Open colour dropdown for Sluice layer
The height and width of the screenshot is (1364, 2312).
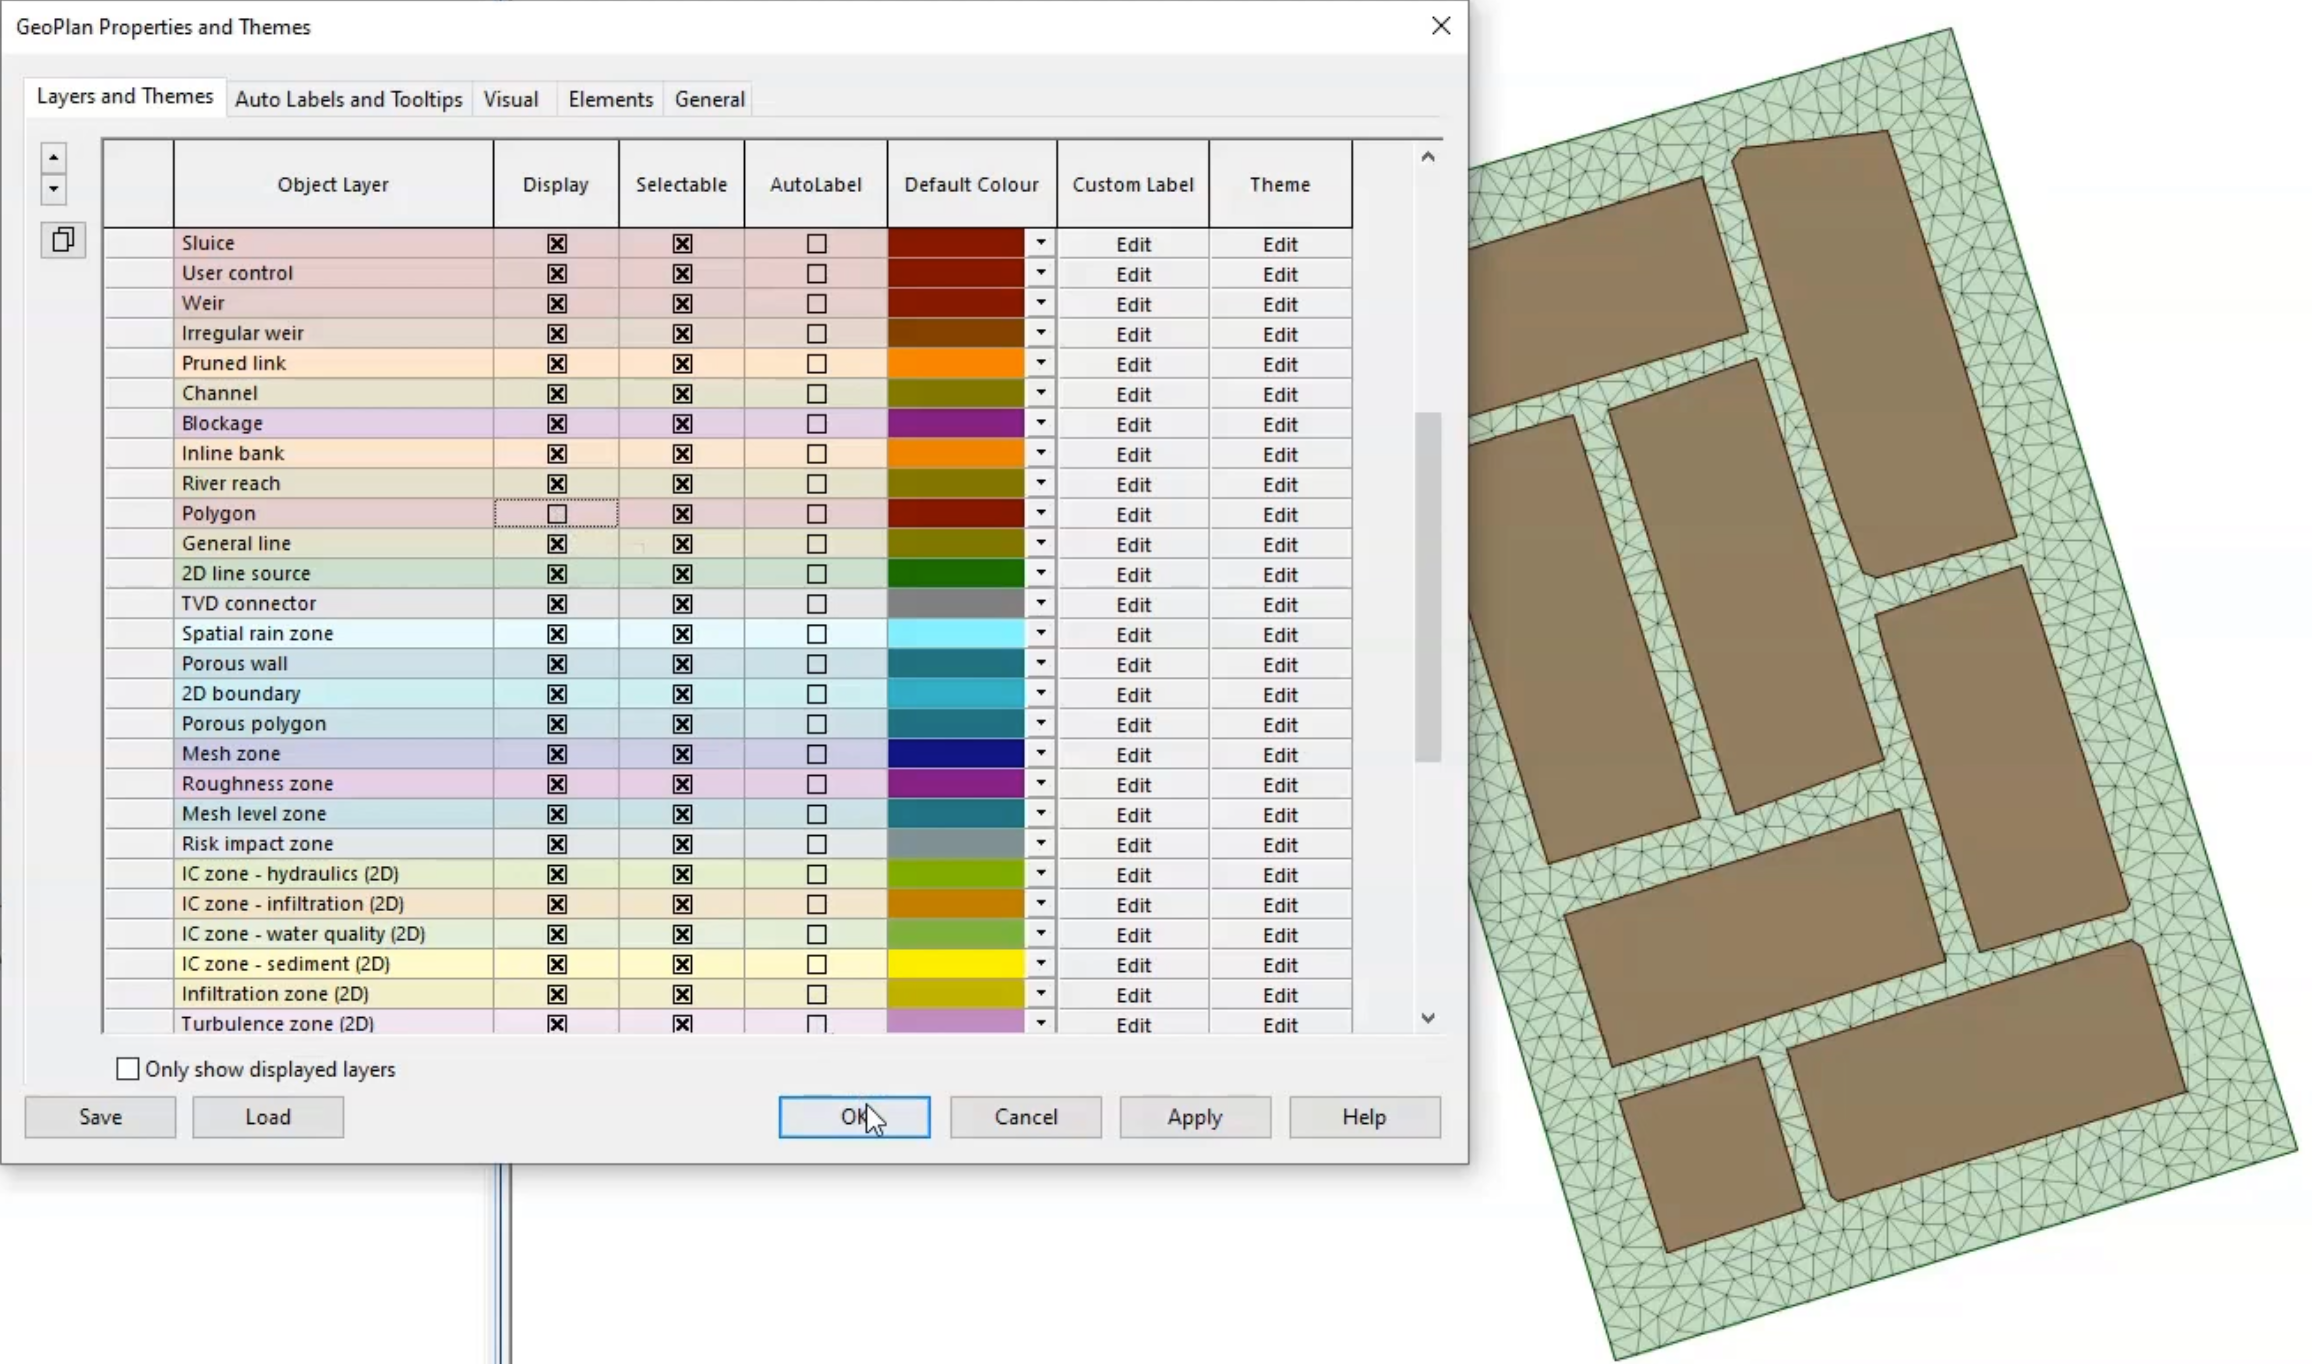tap(1040, 243)
